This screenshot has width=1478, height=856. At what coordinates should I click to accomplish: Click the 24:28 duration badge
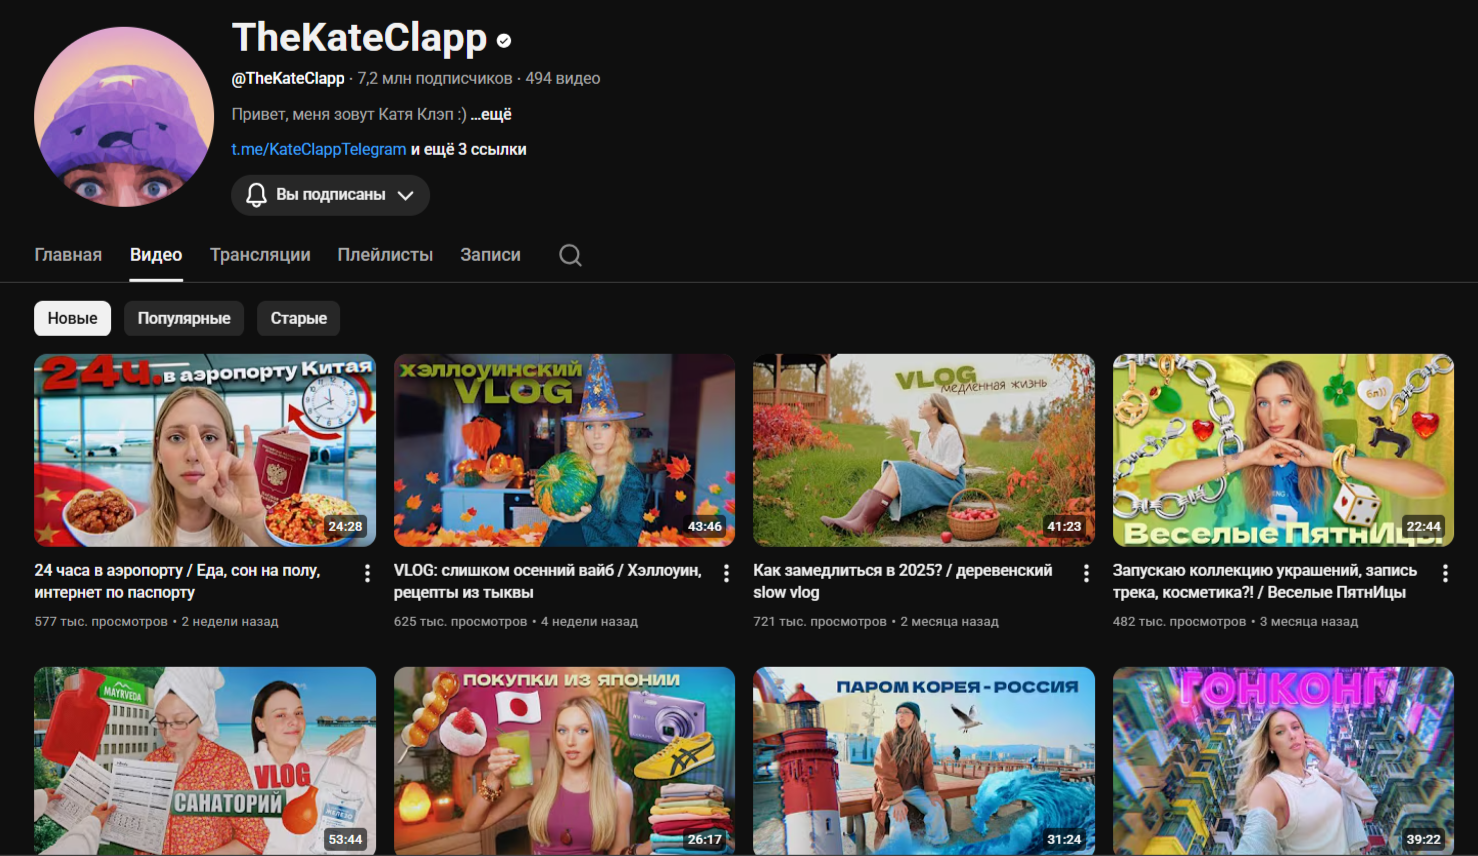(x=346, y=526)
